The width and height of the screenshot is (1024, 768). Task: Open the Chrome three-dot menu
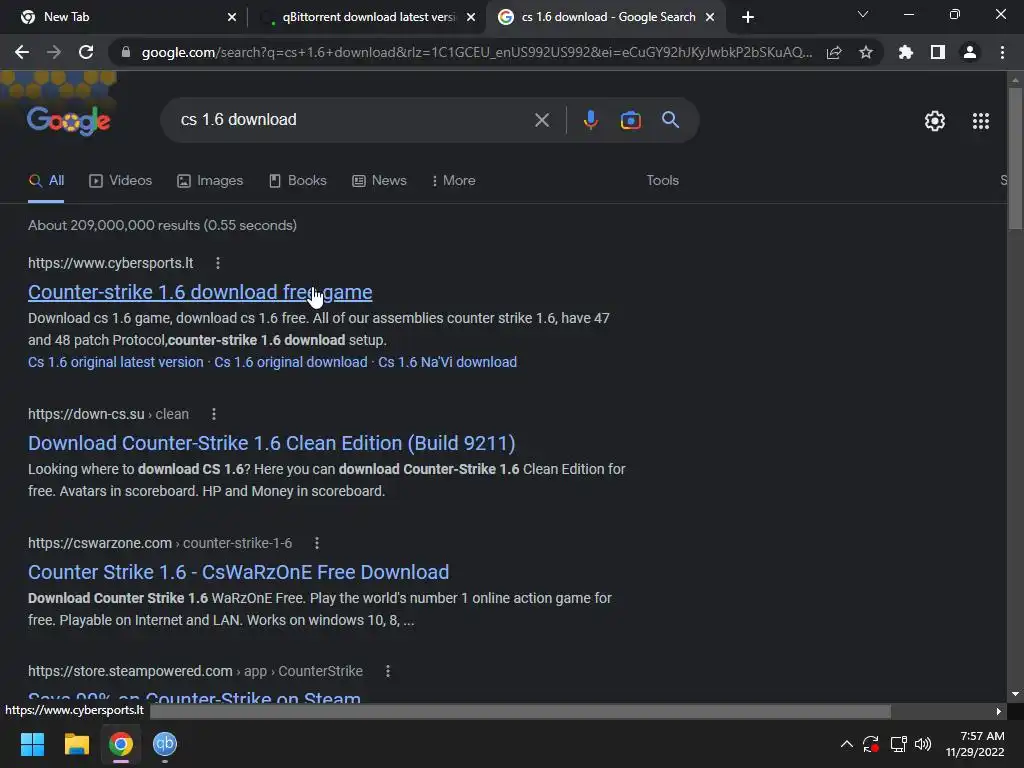1002,52
